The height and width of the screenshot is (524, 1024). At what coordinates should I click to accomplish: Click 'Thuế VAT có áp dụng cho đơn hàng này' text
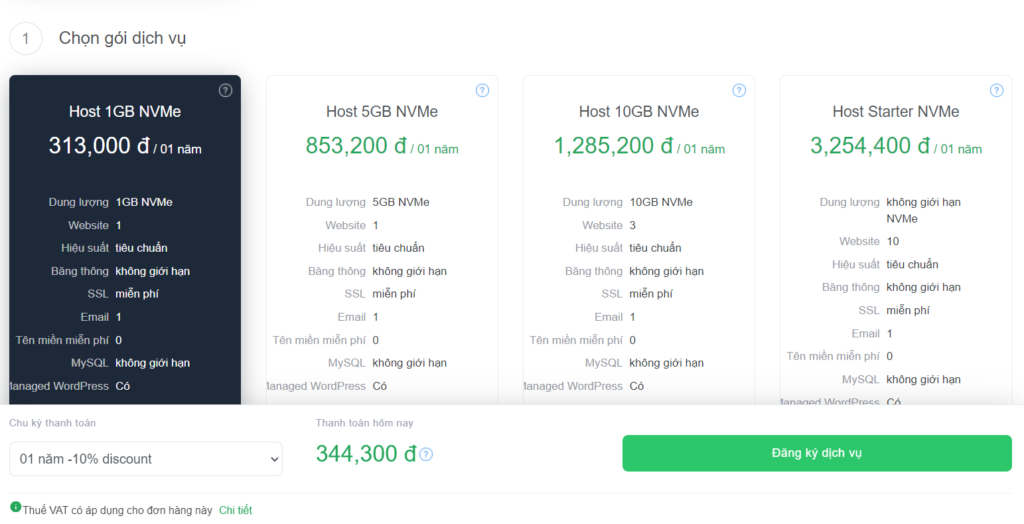[118, 510]
